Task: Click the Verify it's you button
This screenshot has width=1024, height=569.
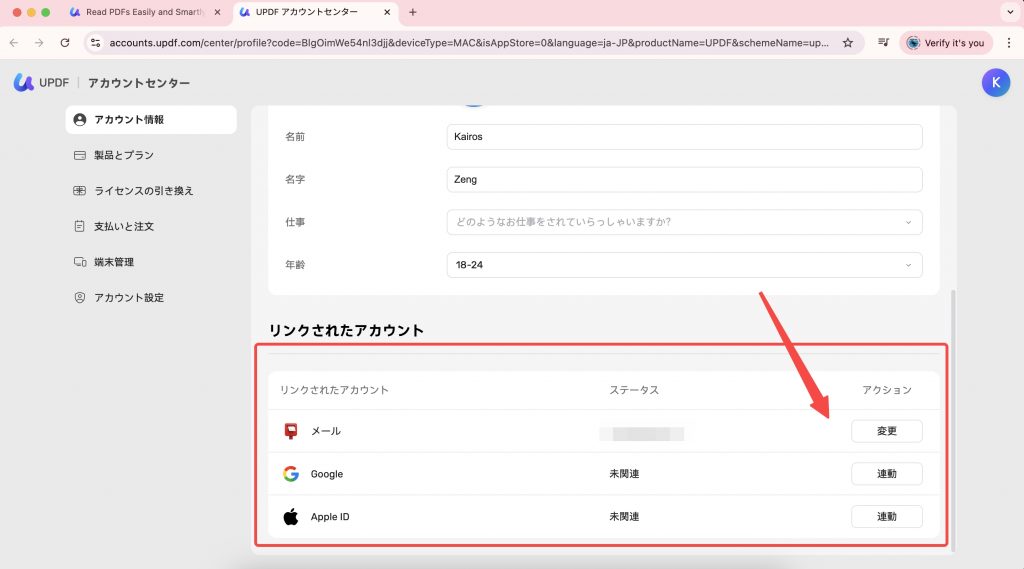Action: tap(946, 42)
